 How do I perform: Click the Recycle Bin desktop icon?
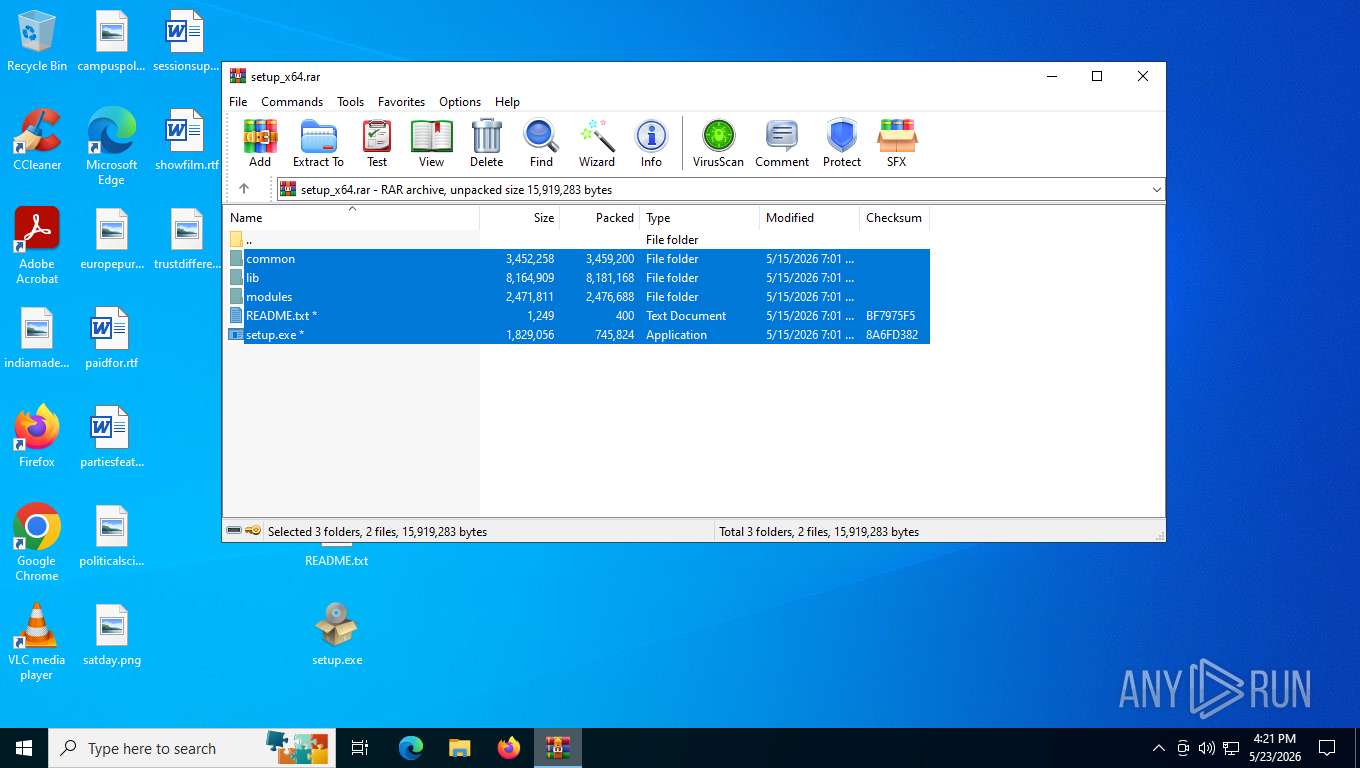coord(37,41)
